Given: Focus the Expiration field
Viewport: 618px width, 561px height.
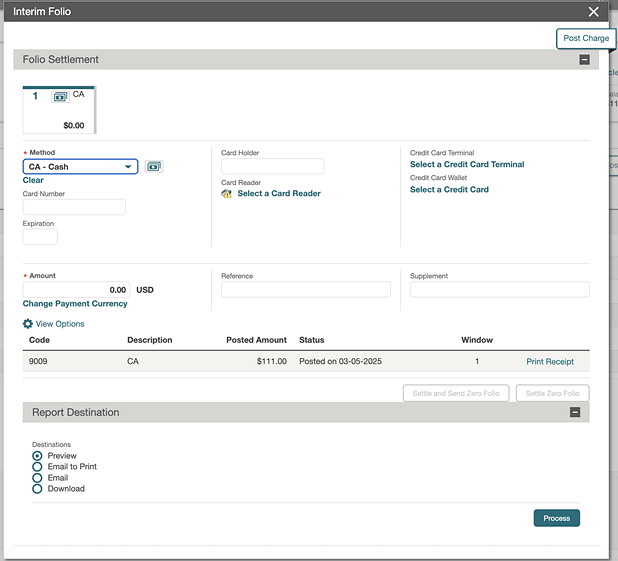Looking at the screenshot, I should (40, 237).
